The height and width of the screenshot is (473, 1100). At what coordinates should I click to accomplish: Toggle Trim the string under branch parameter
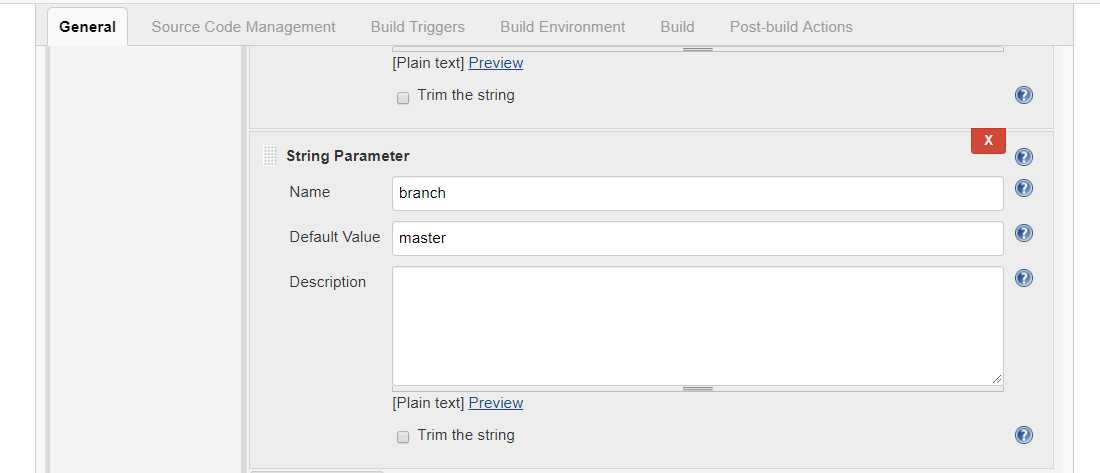[403, 437]
